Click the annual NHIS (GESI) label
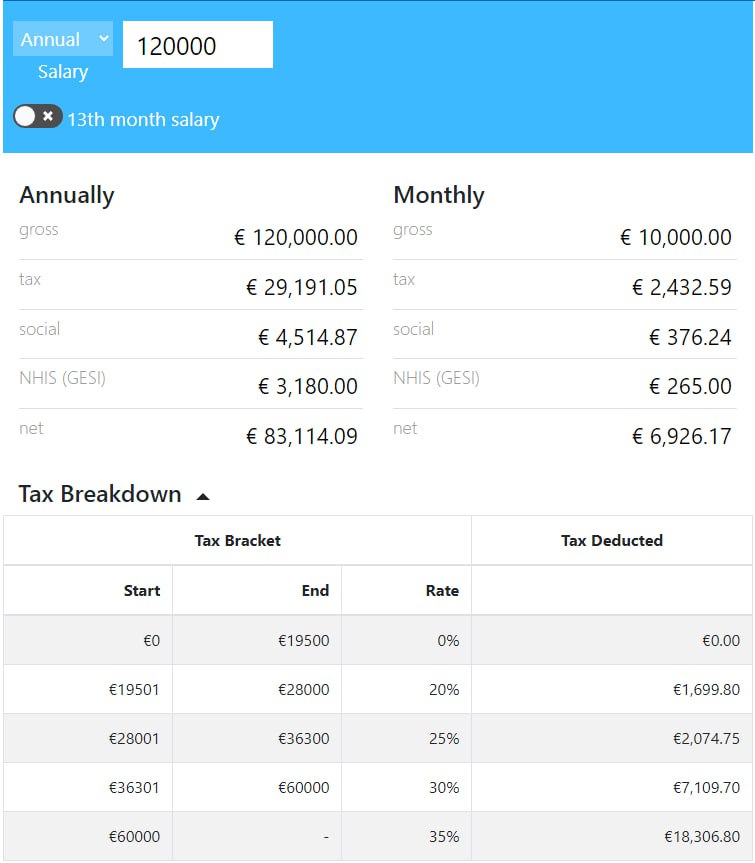This screenshot has width=755, height=863. 62,378
